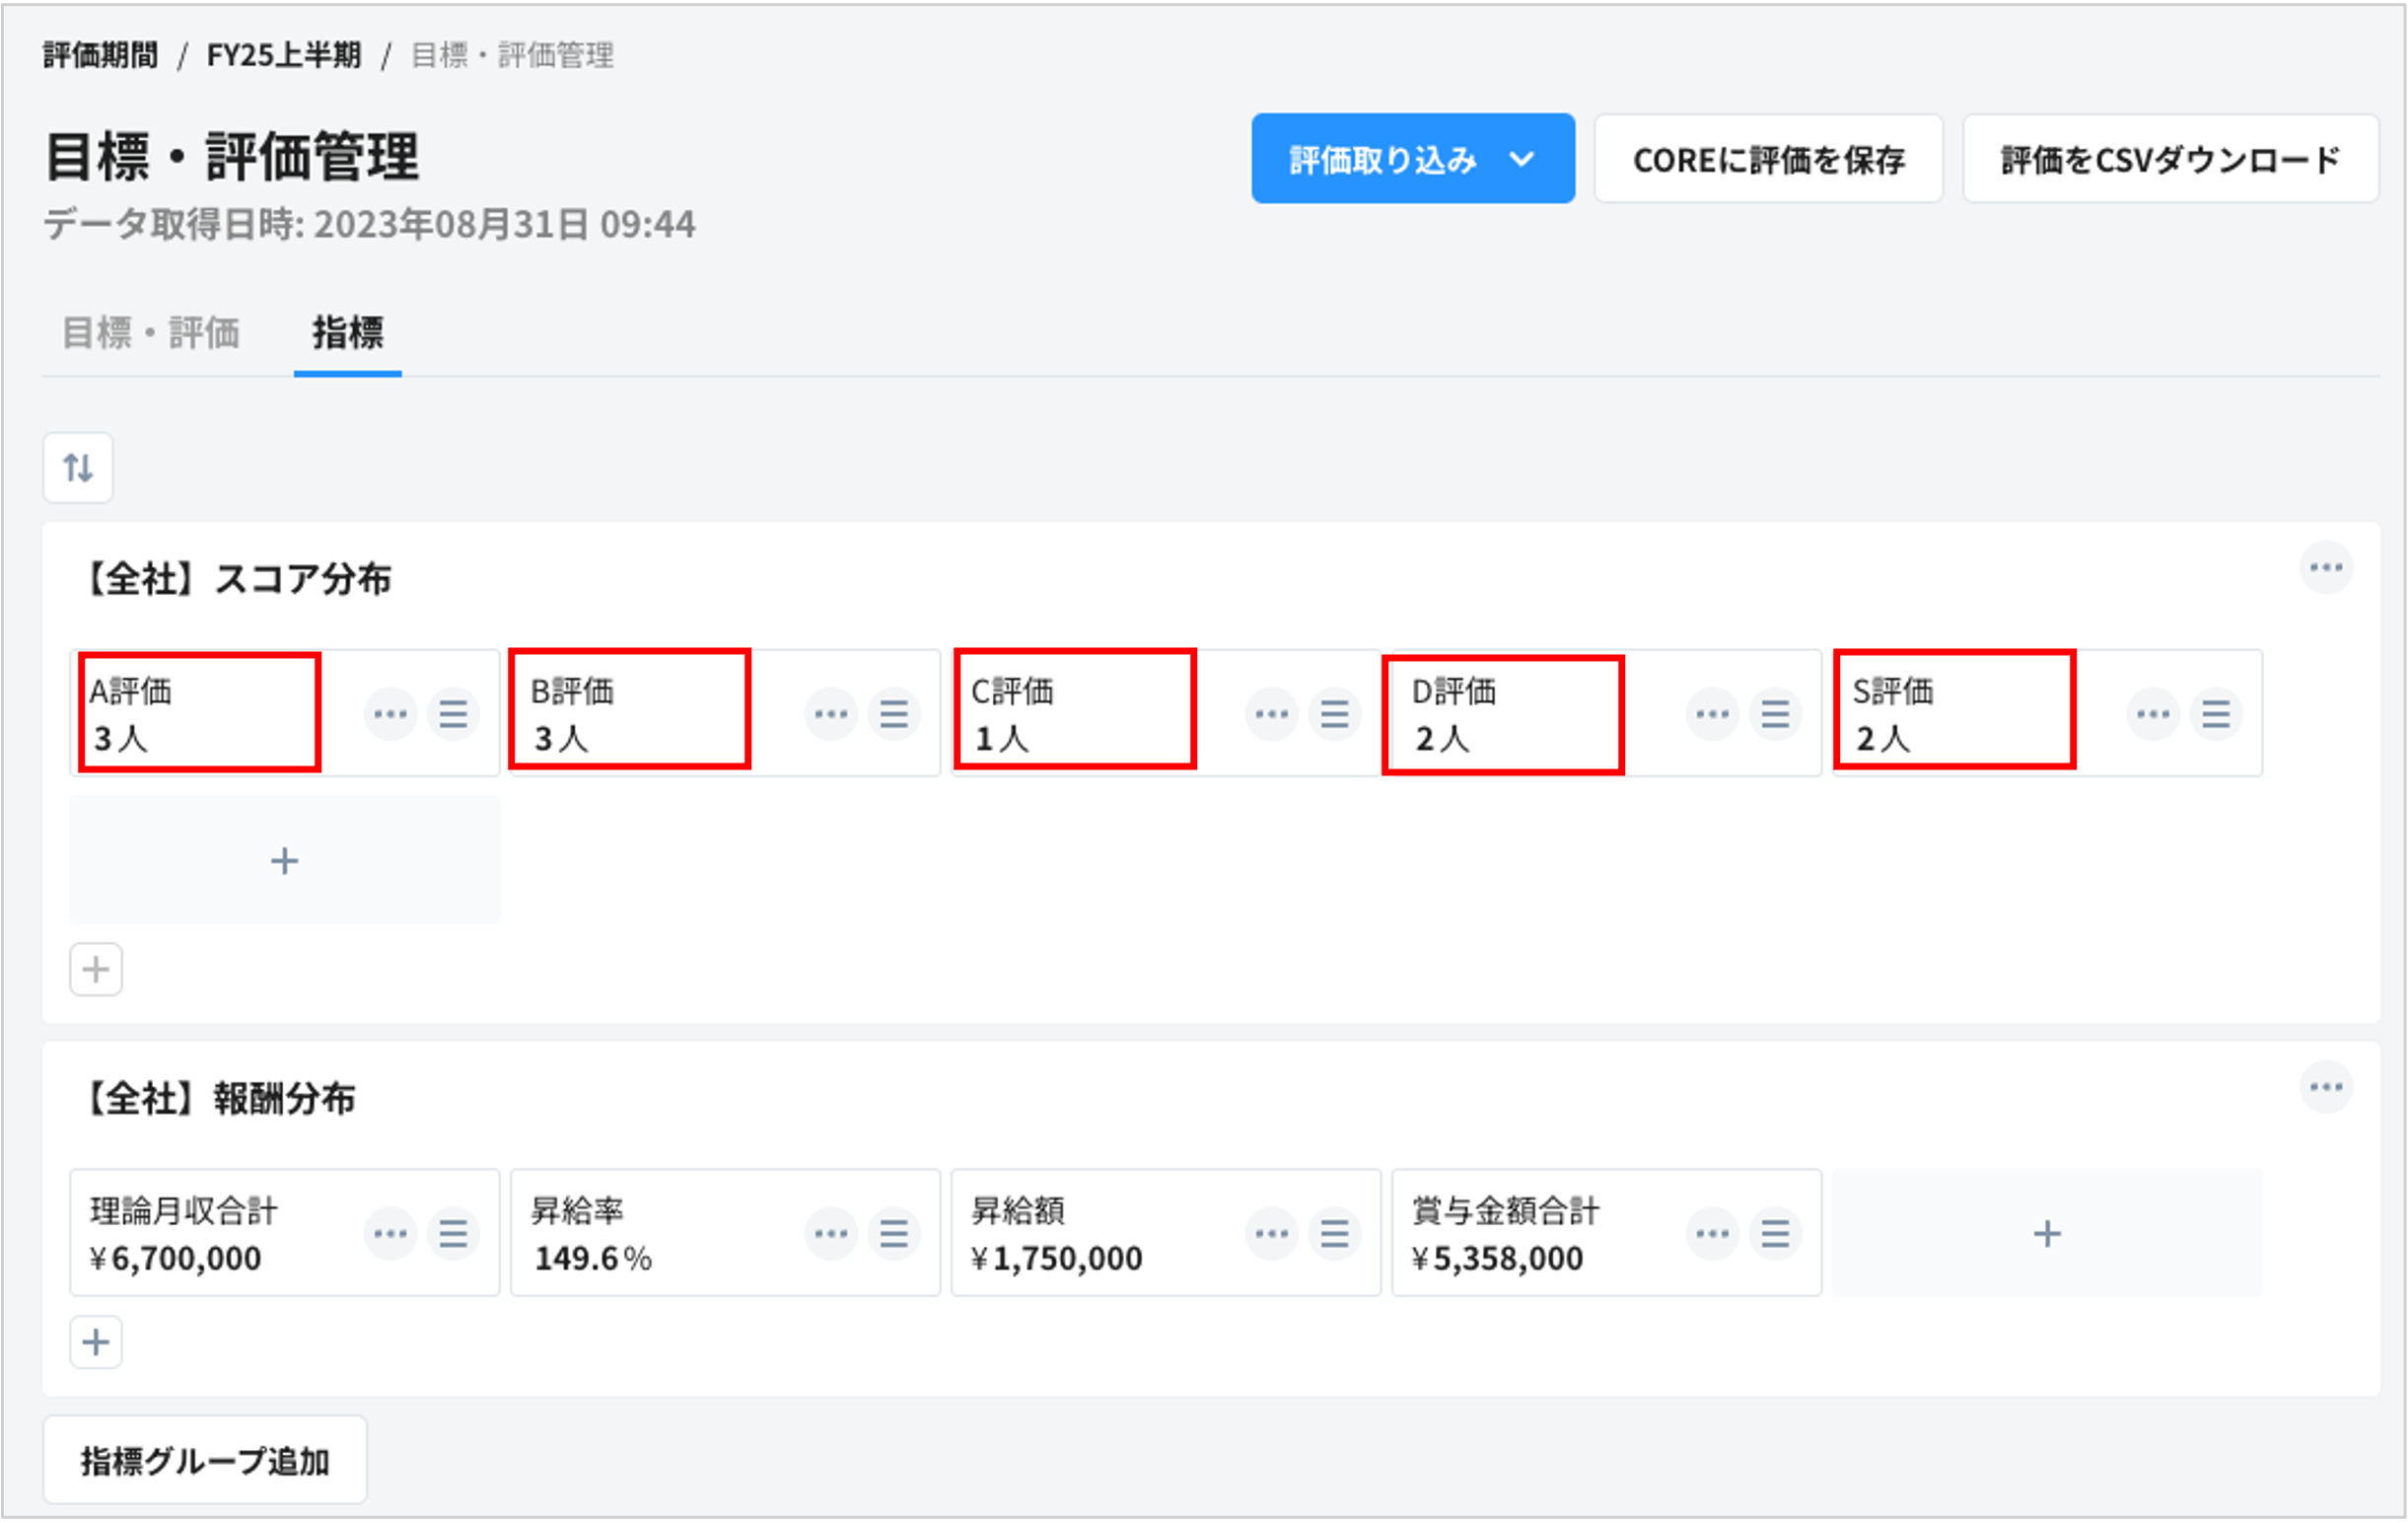
Task: Open more options for A評価 card
Action: (x=390, y=714)
